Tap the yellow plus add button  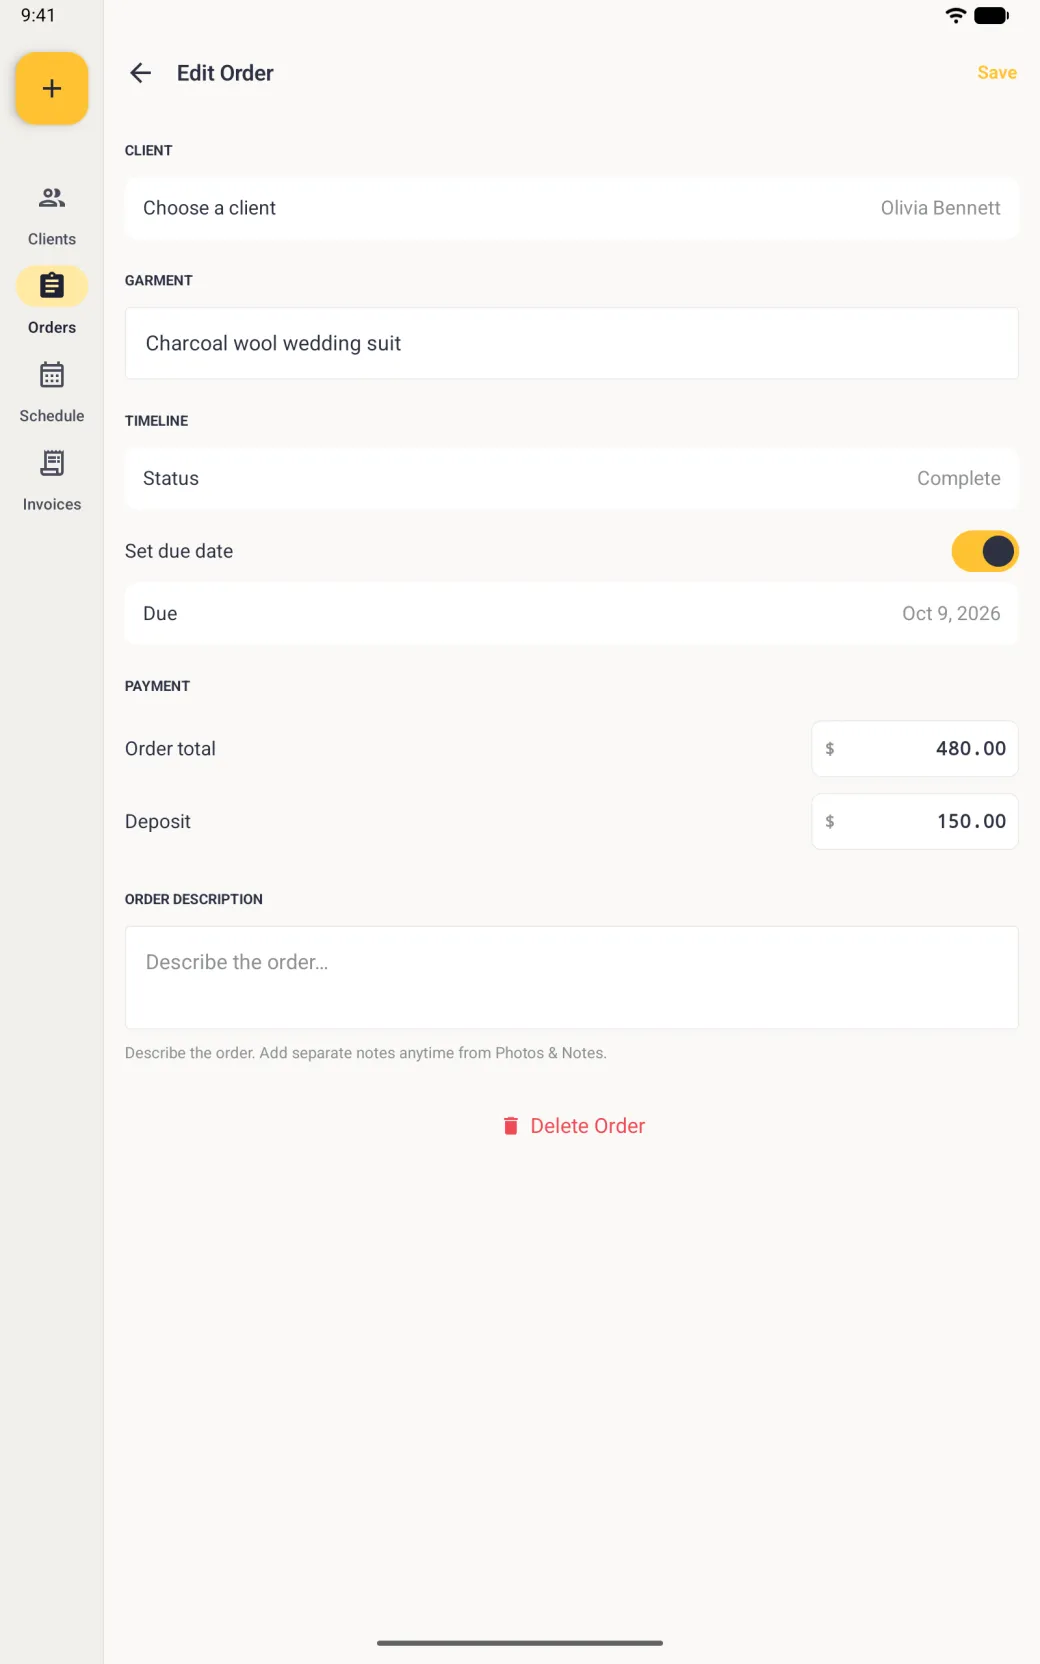(51, 89)
